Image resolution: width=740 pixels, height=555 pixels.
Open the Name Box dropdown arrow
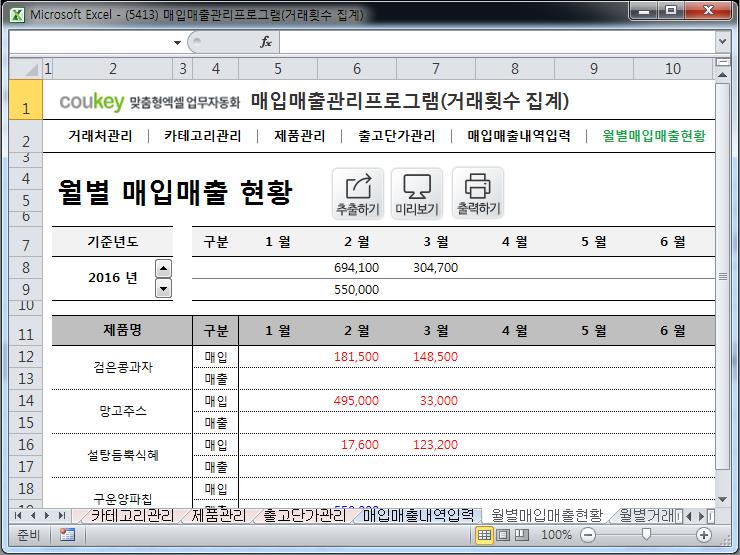(x=177, y=42)
